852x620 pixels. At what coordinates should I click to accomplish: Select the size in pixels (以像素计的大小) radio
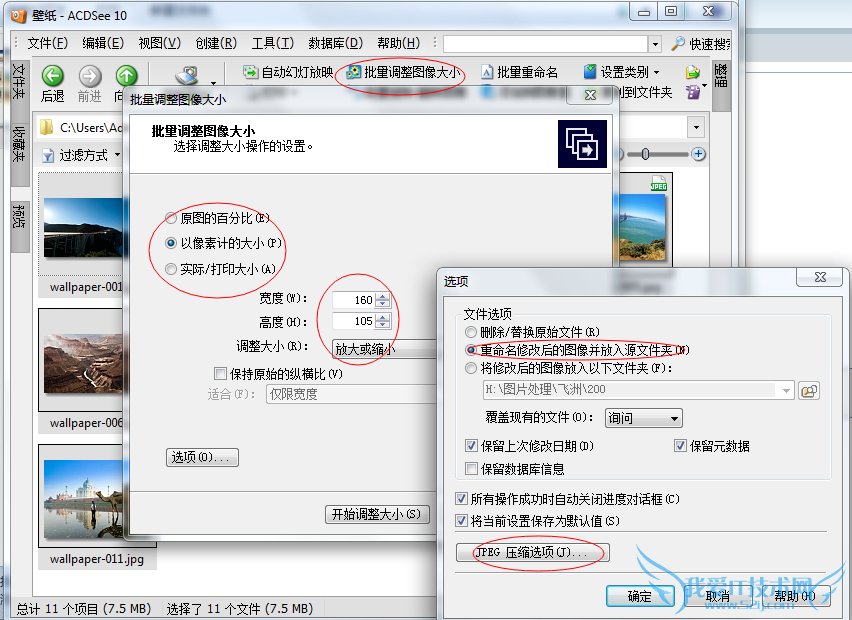[171, 243]
